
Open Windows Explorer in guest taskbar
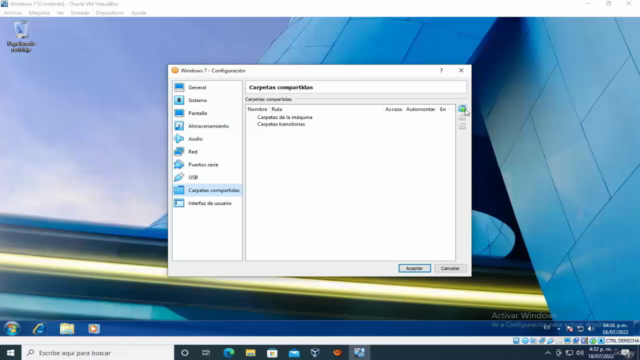pyautogui.click(x=67, y=329)
